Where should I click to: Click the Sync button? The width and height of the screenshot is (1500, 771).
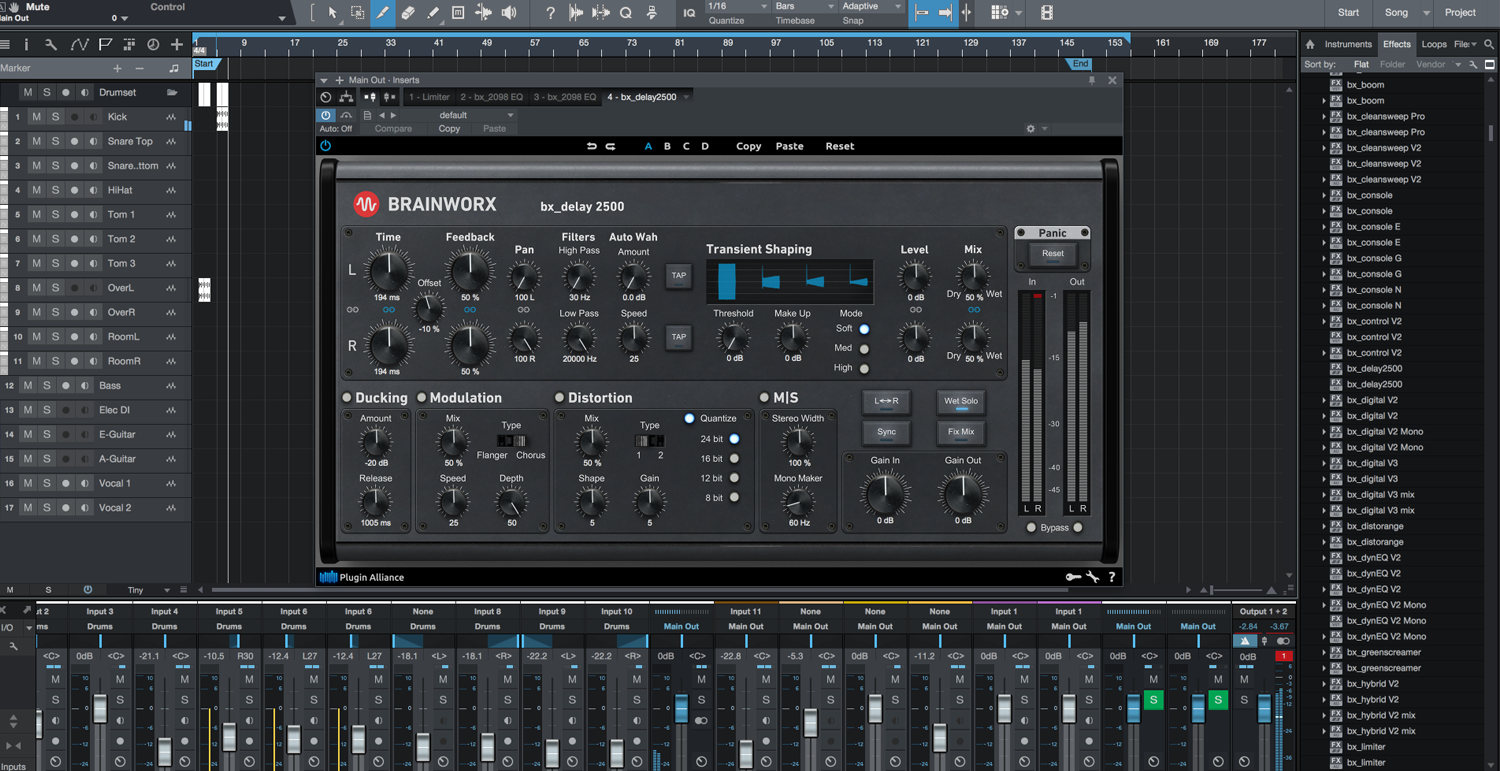[886, 432]
